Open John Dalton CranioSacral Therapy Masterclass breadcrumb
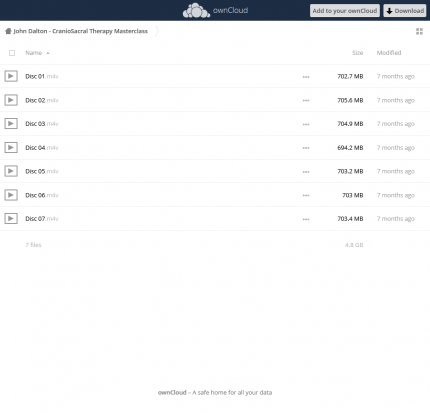 pyautogui.click(x=80, y=31)
